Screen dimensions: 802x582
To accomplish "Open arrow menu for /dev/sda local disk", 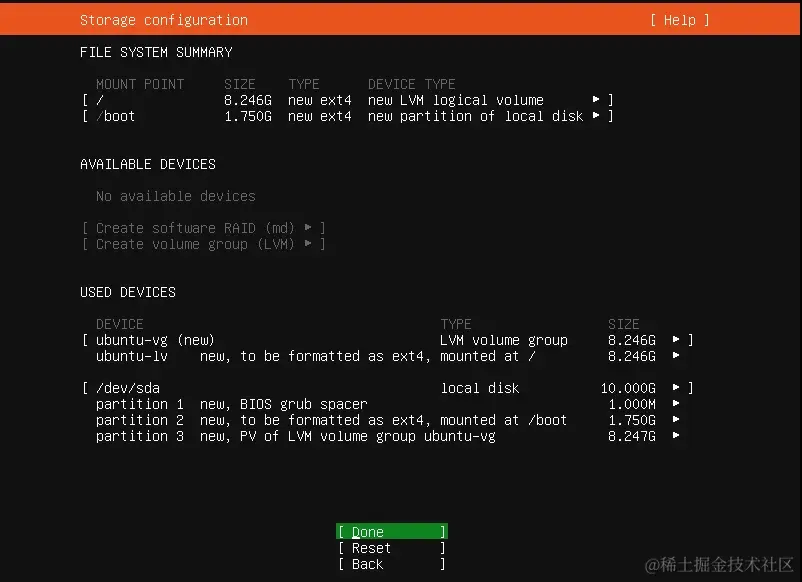I will tap(676, 387).
